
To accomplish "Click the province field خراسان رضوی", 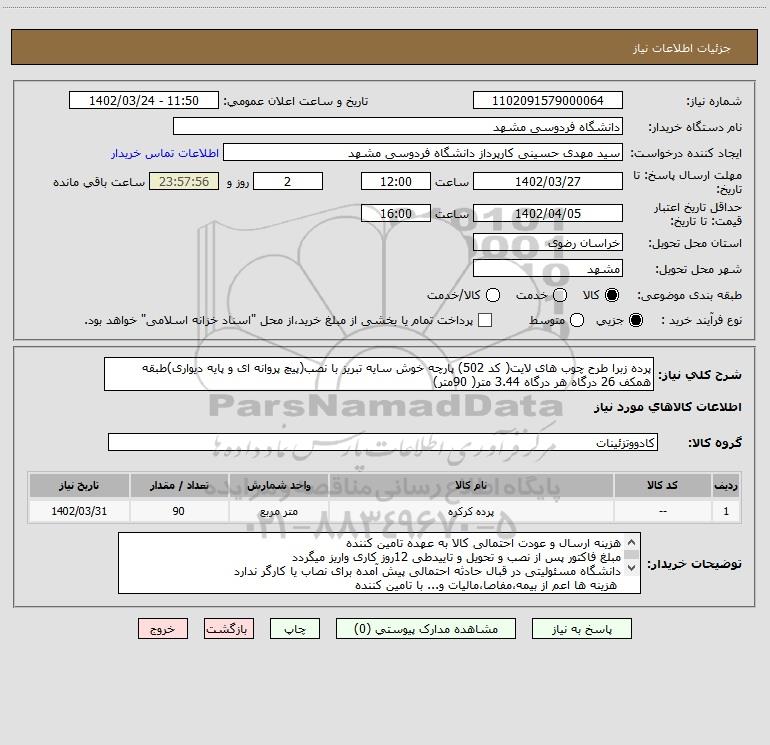I will (x=548, y=243).
